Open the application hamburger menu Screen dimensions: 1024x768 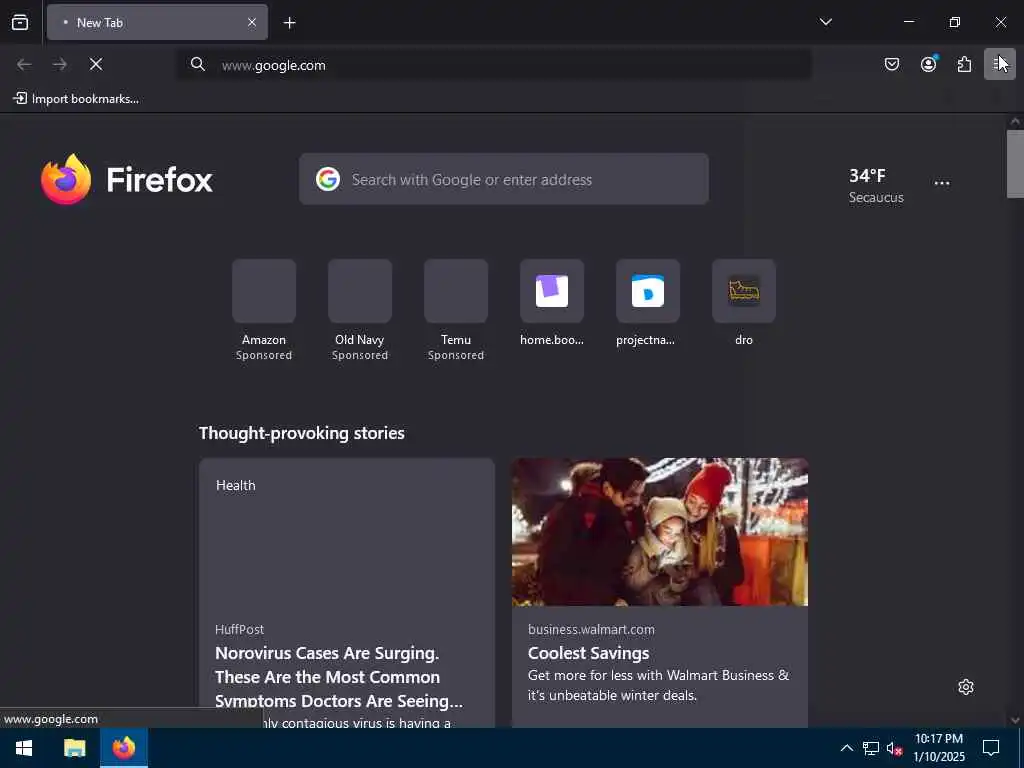[x=999, y=64]
